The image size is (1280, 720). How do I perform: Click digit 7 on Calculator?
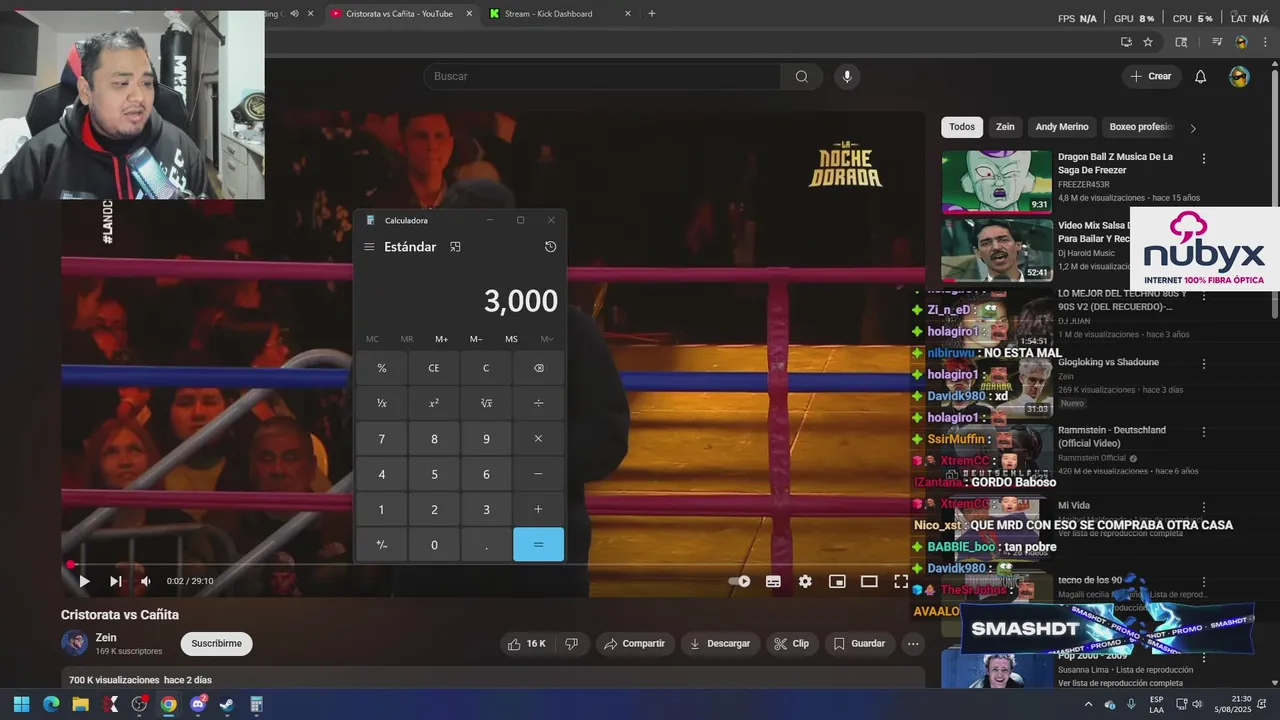pyautogui.click(x=381, y=439)
